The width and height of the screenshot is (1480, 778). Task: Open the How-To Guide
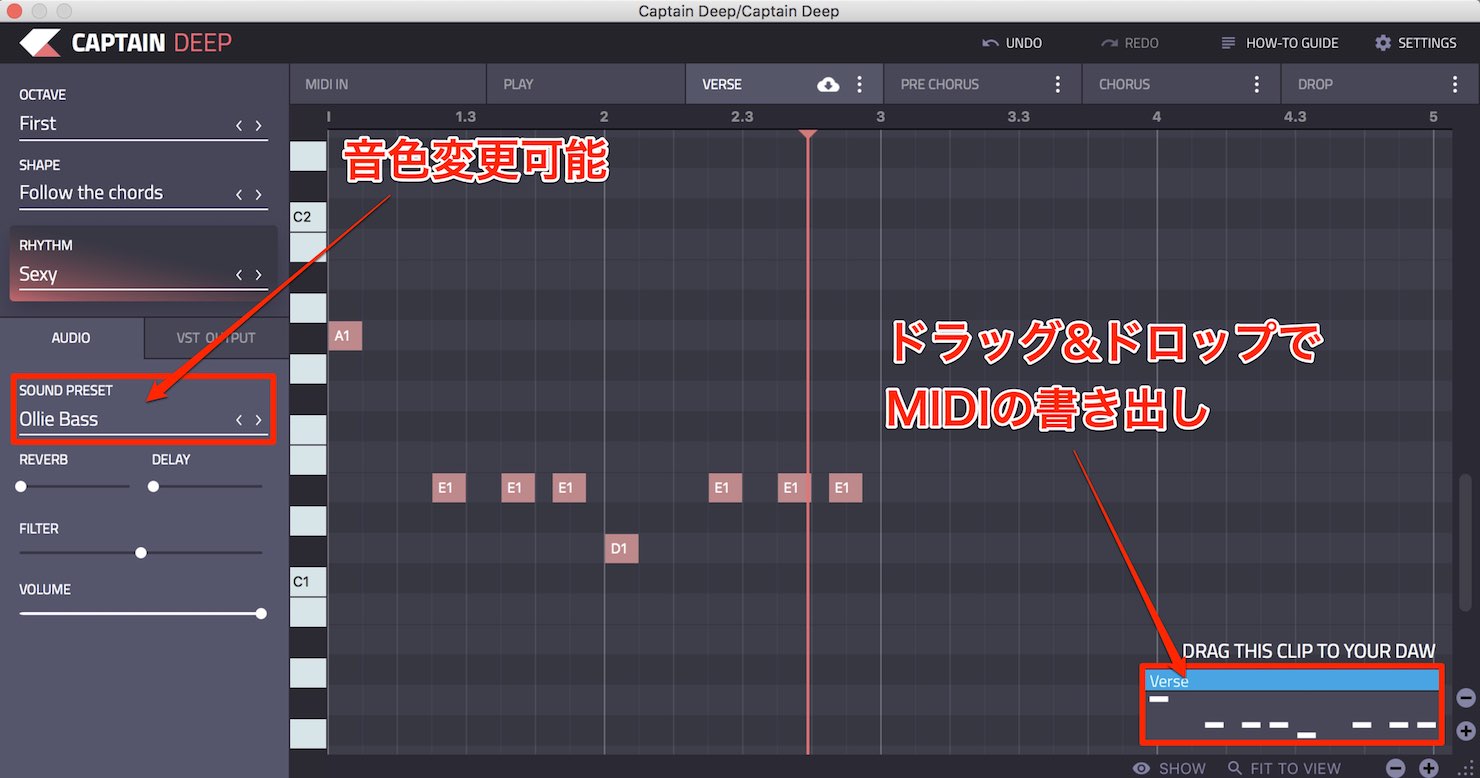1280,43
